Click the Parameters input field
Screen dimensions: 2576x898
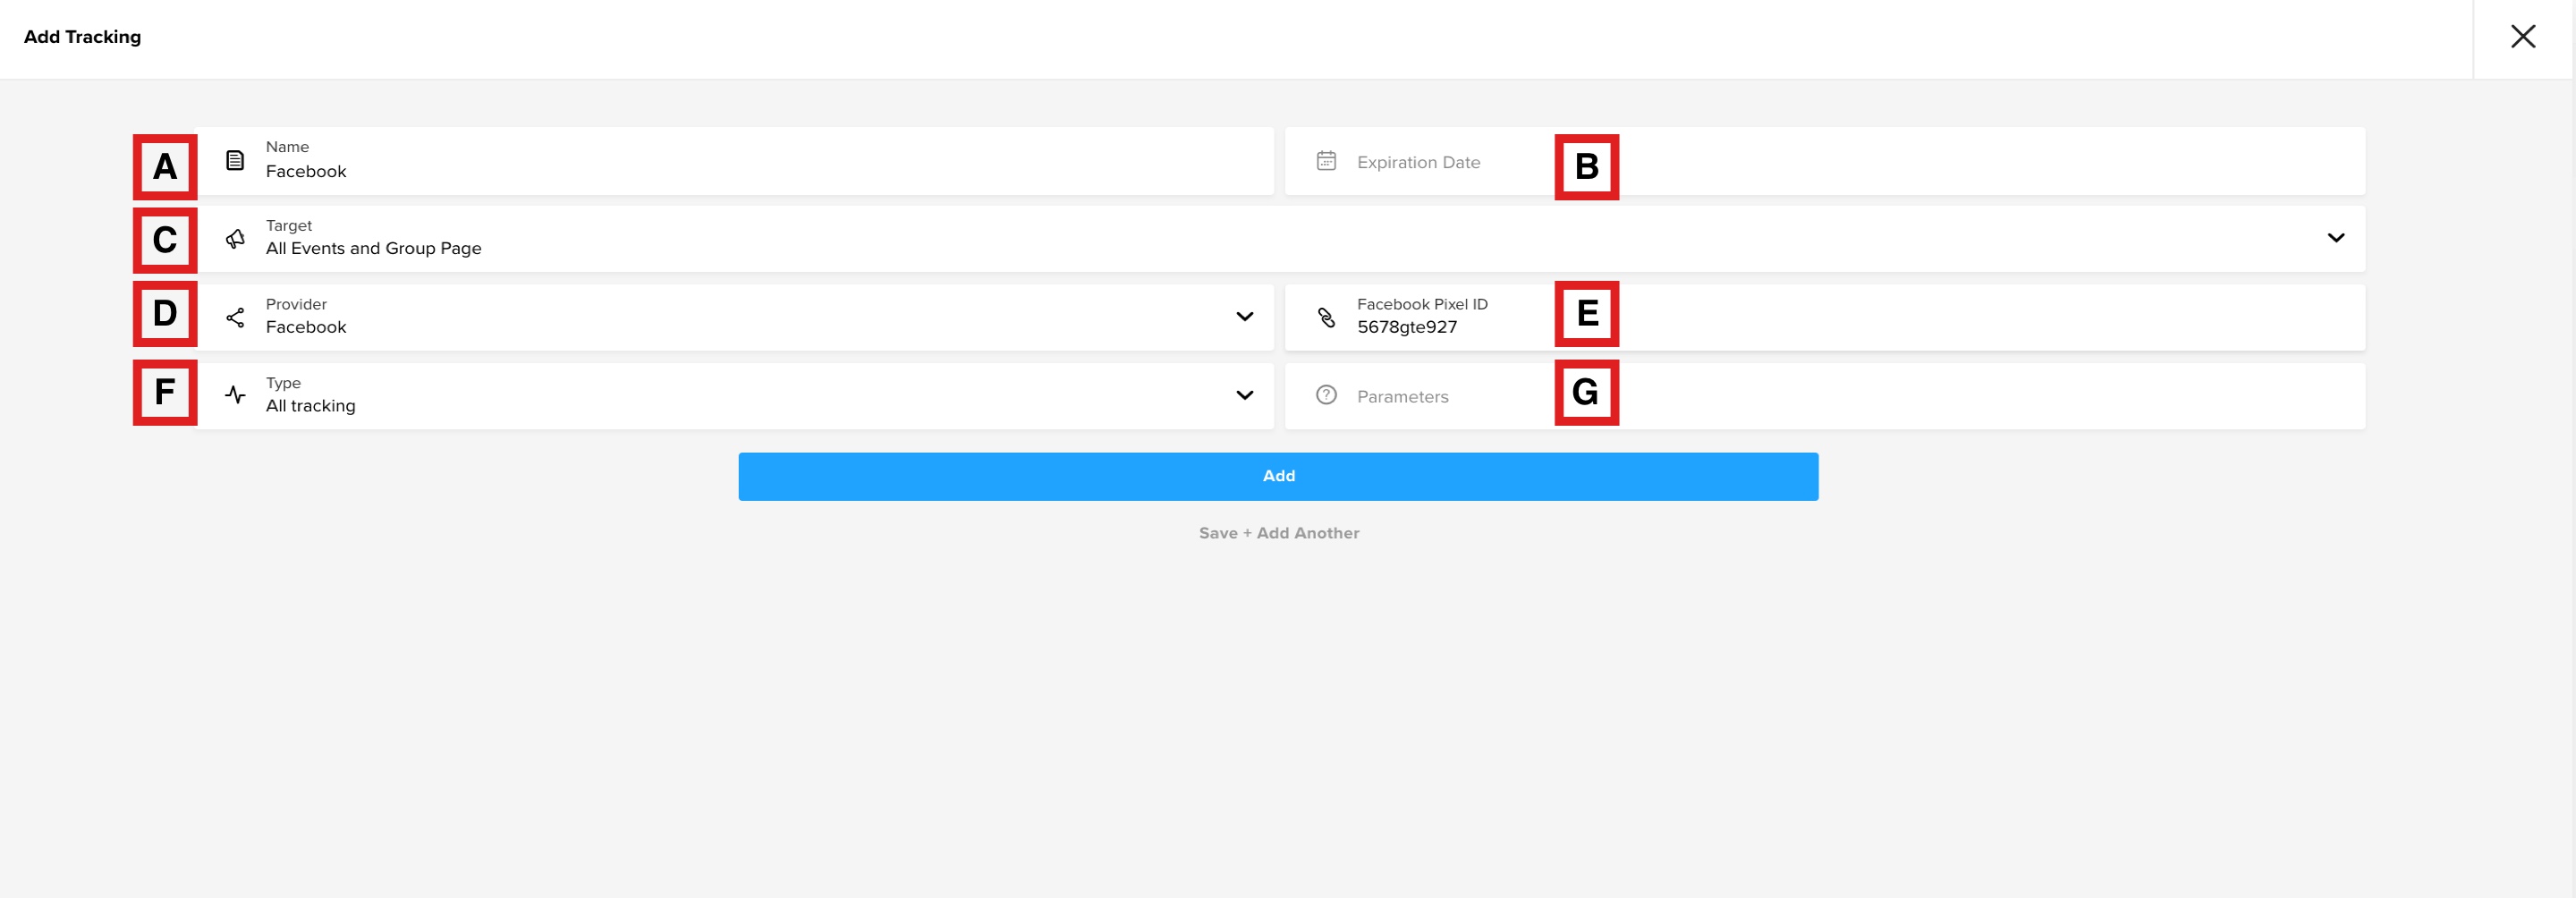coord(1824,396)
